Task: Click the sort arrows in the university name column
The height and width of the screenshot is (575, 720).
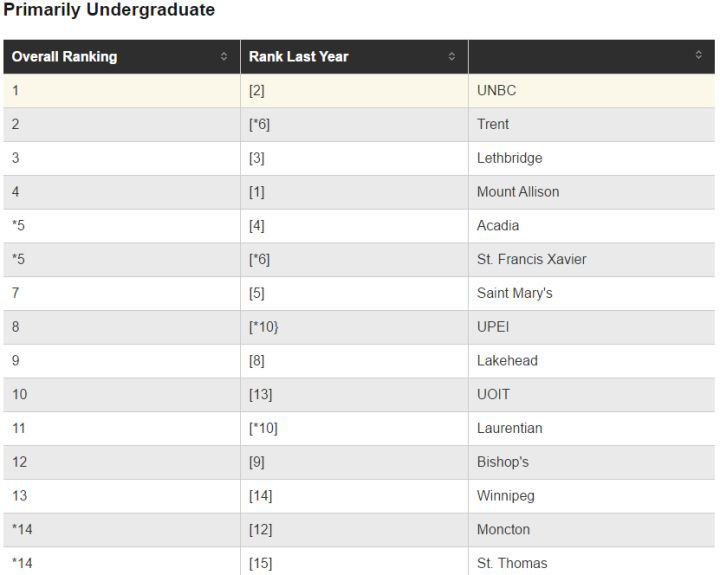Action: click(699, 56)
